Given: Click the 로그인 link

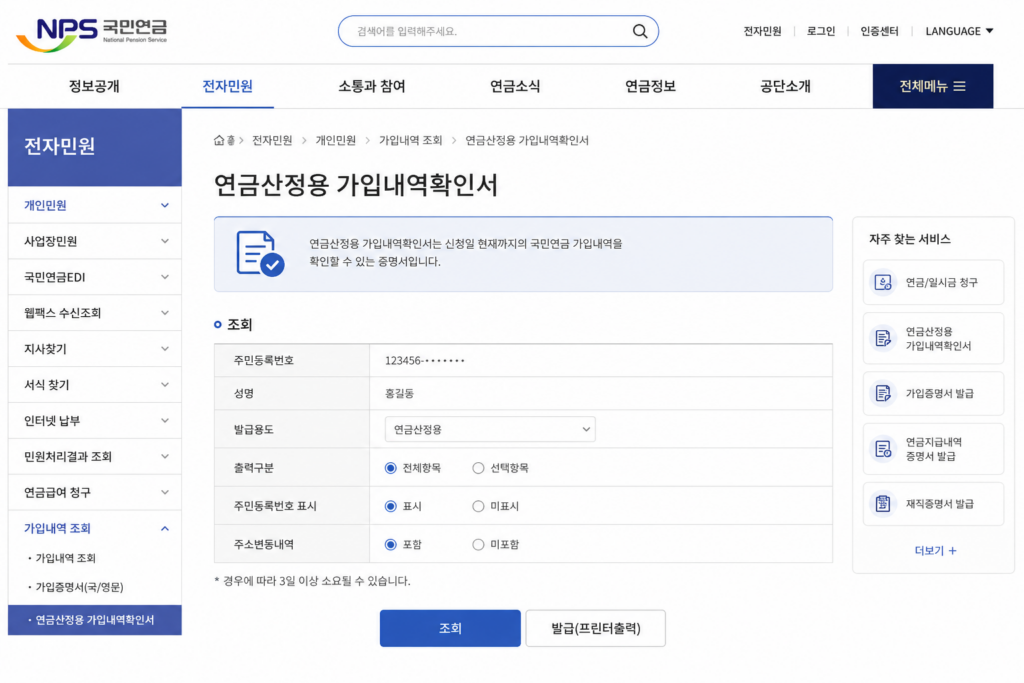Looking at the screenshot, I should tap(821, 31).
